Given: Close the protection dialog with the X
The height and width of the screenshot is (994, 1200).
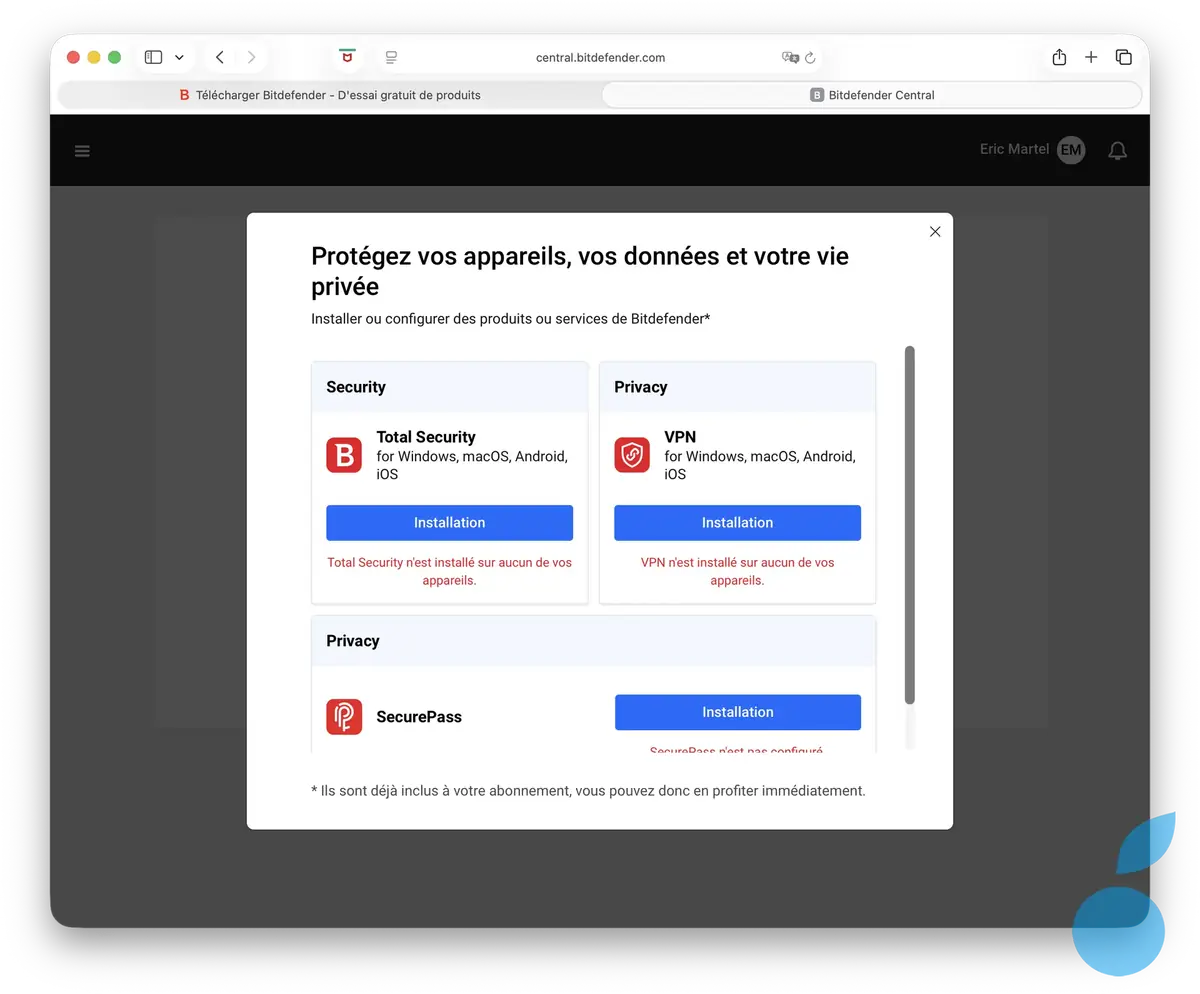Looking at the screenshot, I should 935,231.
